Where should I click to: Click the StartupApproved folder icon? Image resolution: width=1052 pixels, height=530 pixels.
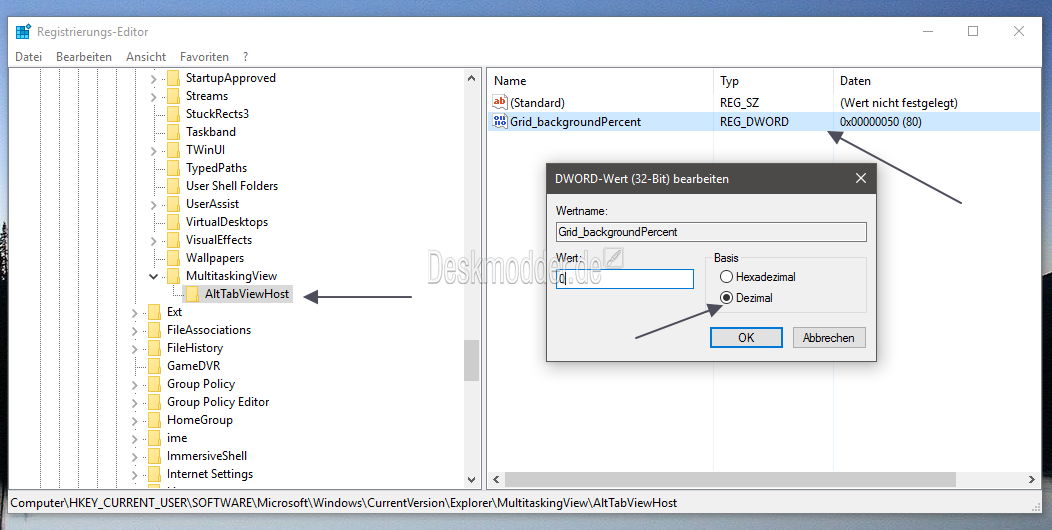tap(173, 78)
